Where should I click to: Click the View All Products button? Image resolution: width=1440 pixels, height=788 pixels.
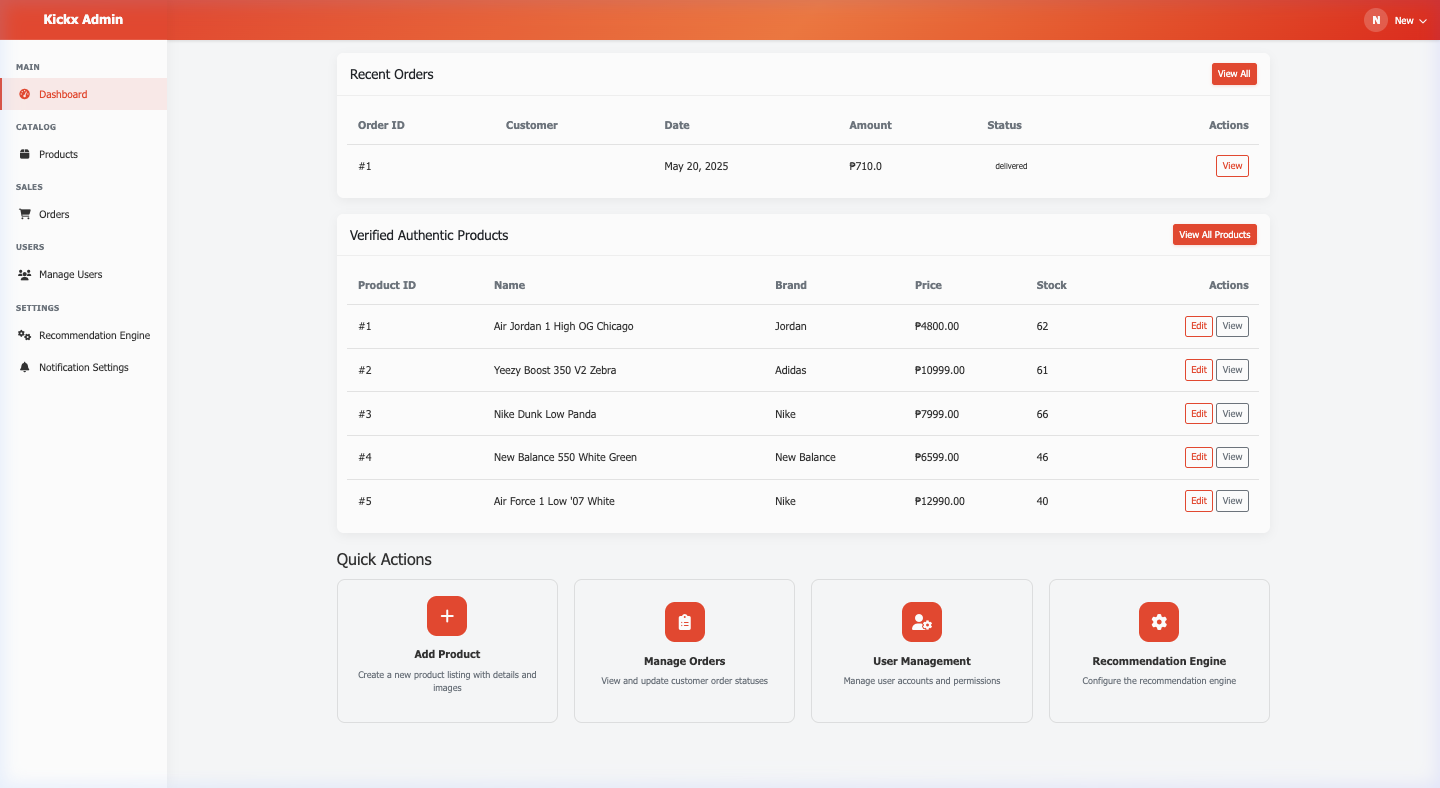1215,235
